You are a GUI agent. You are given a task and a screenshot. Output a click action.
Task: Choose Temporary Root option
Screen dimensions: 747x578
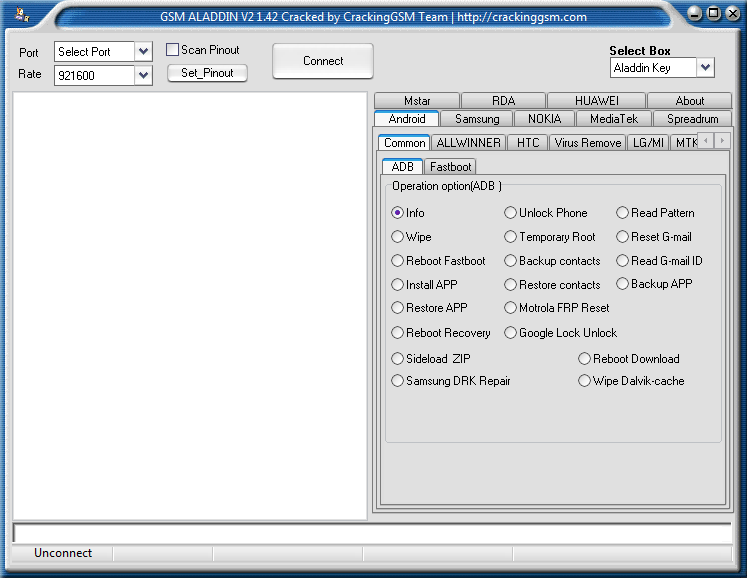tap(550, 236)
